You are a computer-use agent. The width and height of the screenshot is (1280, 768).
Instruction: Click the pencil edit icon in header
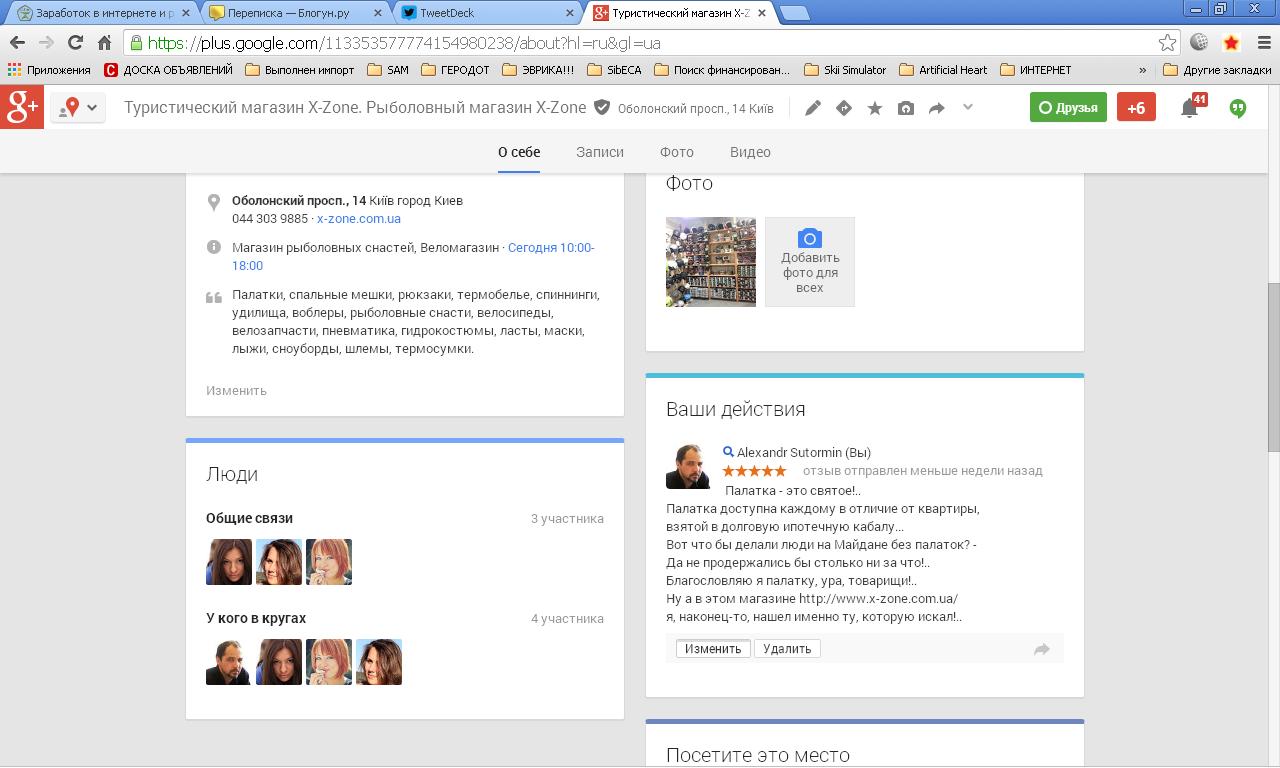coord(813,108)
